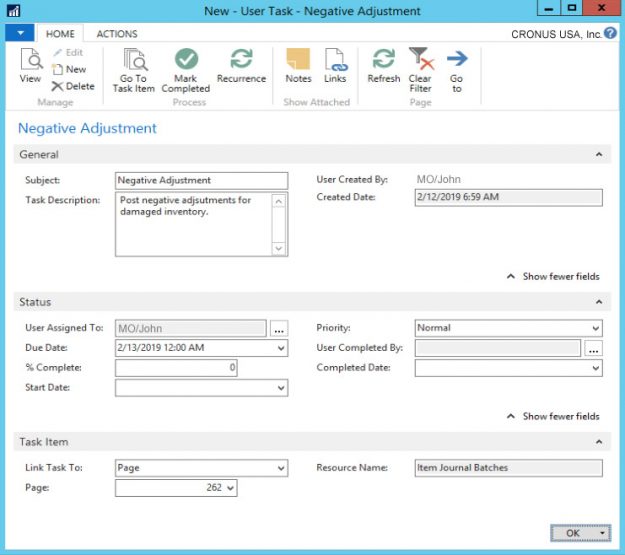Collapse the General FastTab

[x=599, y=154]
